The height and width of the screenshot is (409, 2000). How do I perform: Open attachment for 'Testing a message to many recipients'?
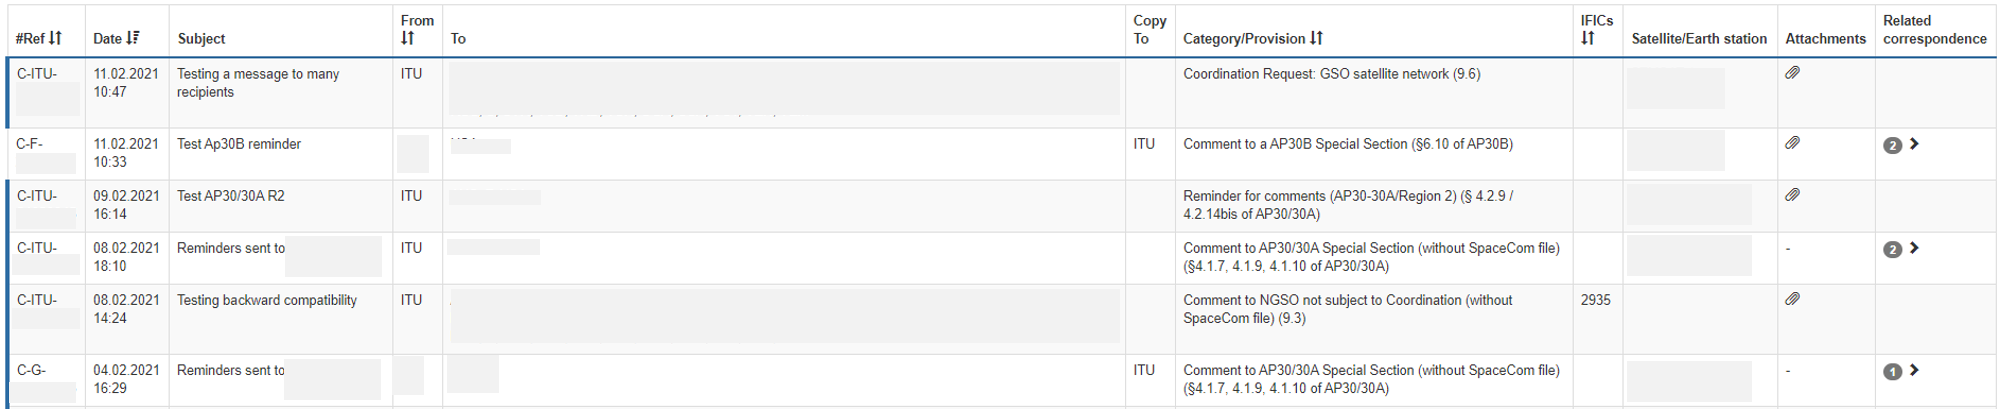click(x=1793, y=73)
